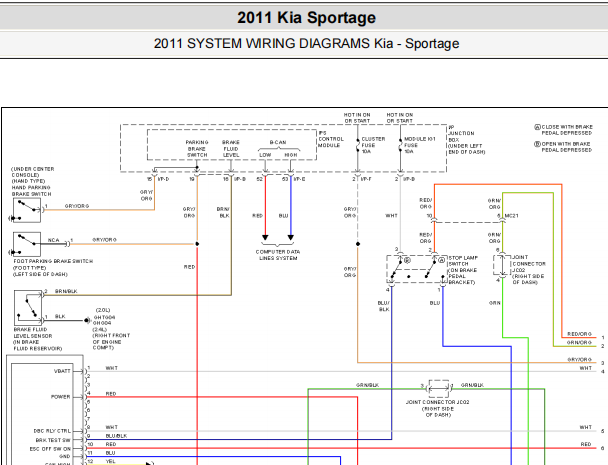
Task: Click the "YEL" wire label at pin 12
Action: click(x=111, y=461)
